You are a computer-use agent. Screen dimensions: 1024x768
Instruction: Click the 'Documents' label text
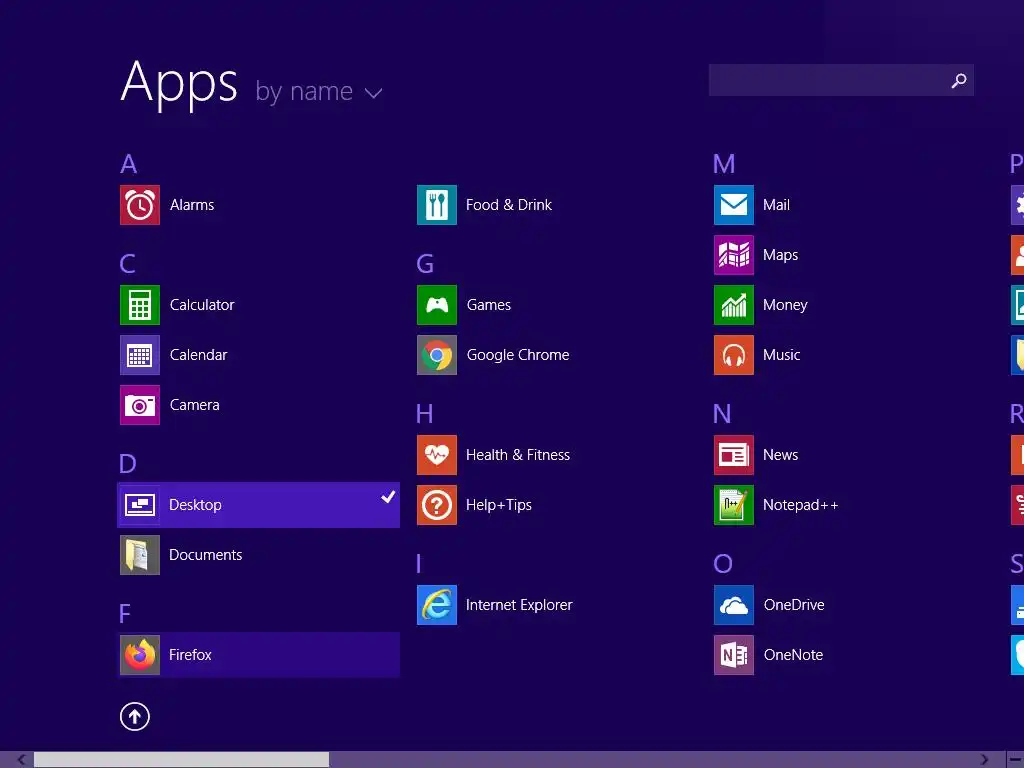206,555
